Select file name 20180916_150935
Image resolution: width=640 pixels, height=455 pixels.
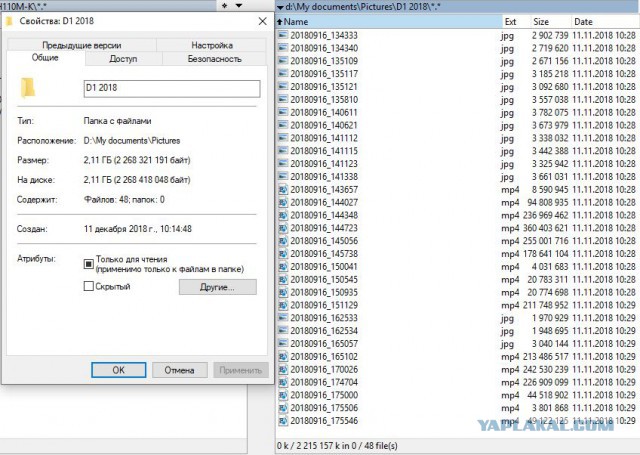point(324,292)
